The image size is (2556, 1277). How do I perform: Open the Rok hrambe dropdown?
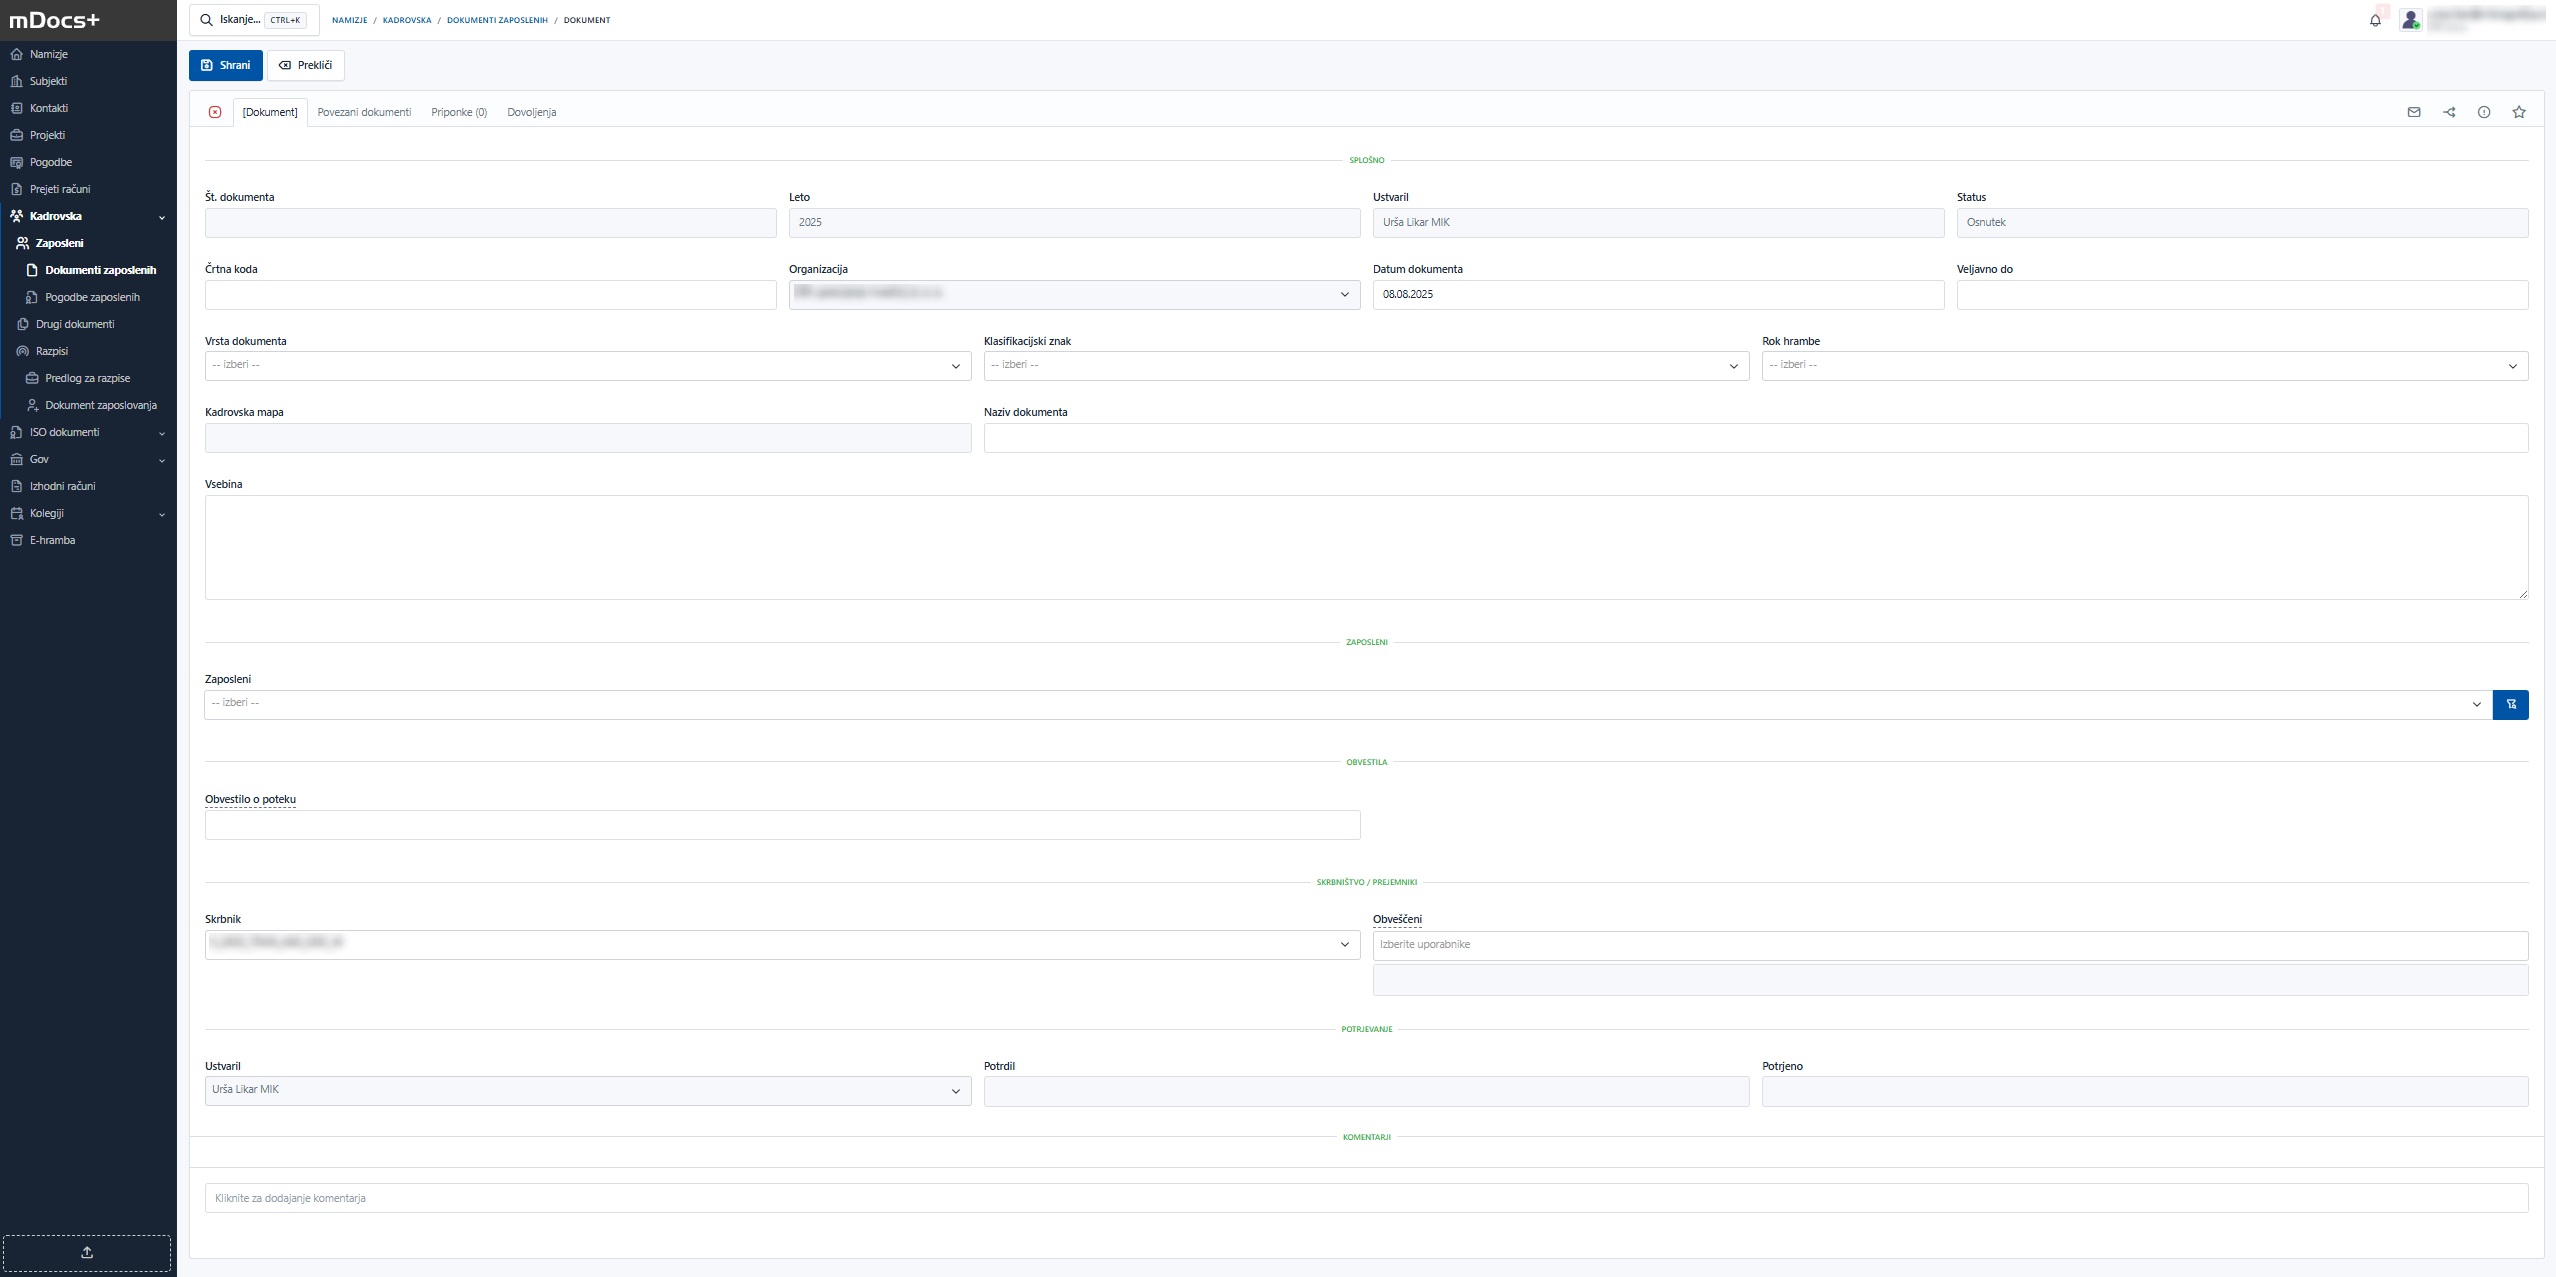tap(2144, 366)
